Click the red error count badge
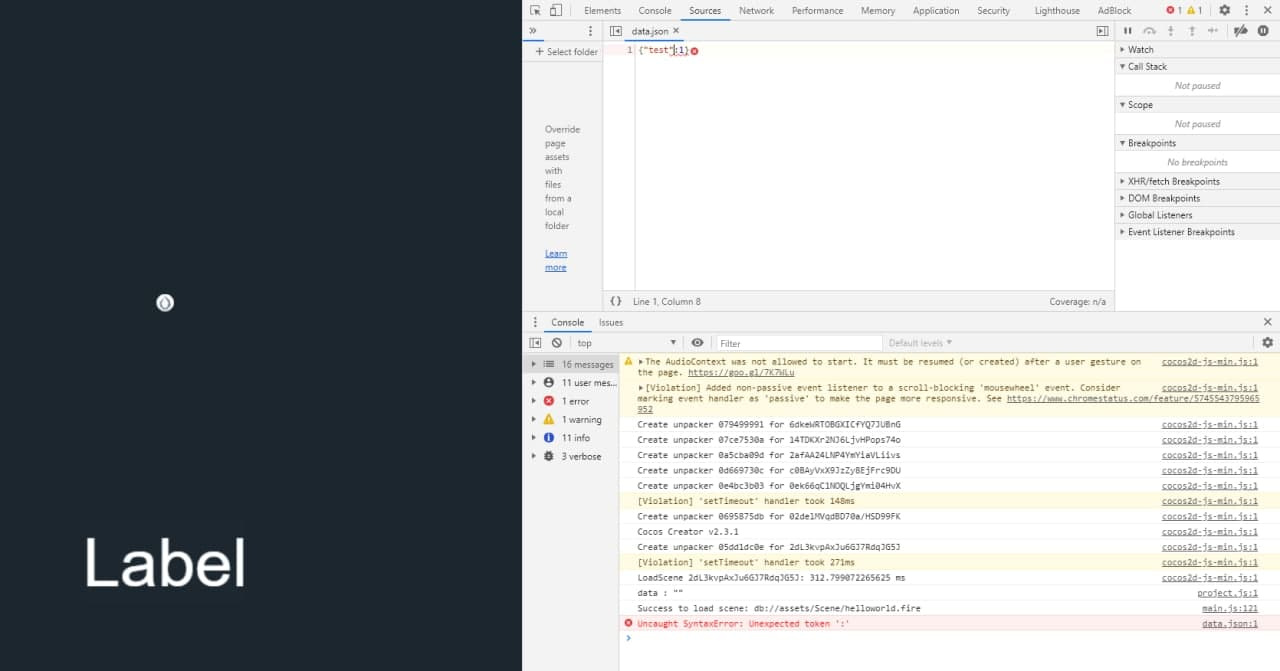Image resolution: width=1280 pixels, height=671 pixels. click(1174, 10)
